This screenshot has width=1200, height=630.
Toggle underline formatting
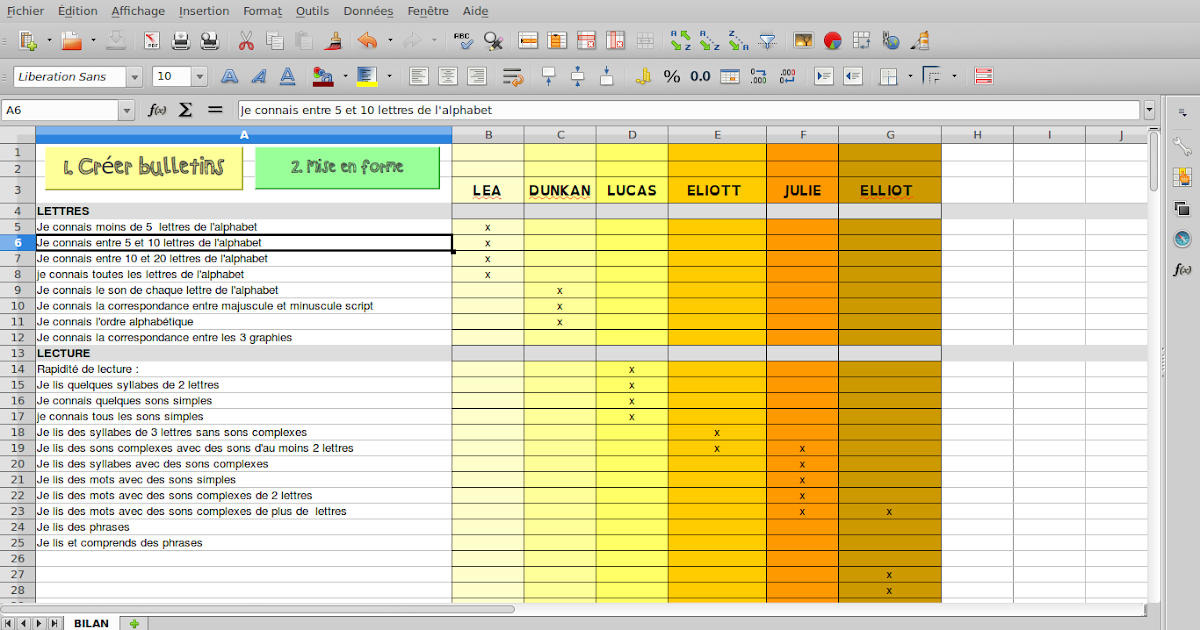288,75
